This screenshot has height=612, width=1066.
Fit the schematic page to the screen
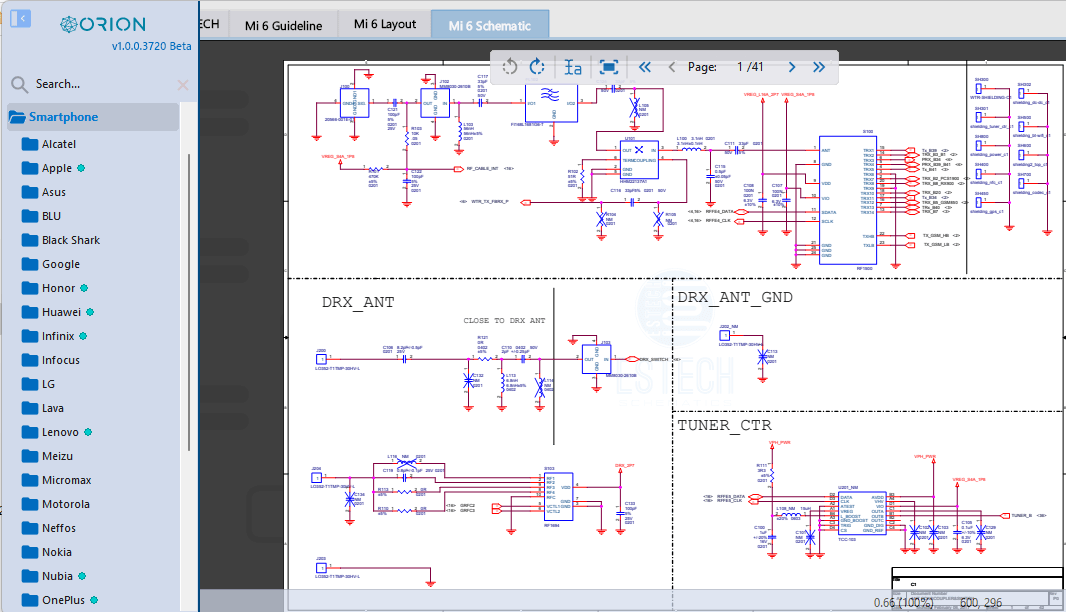pos(607,67)
